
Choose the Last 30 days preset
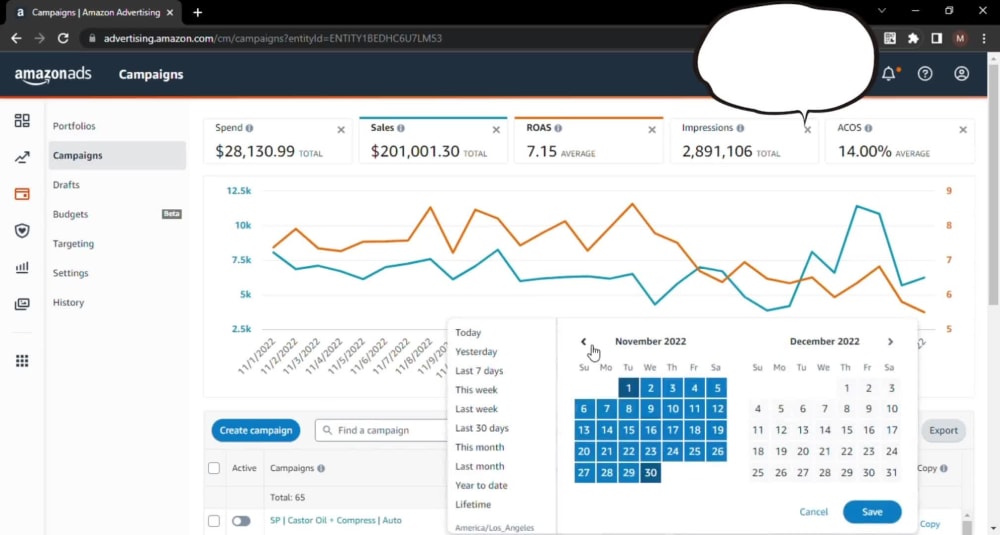pyautogui.click(x=482, y=429)
